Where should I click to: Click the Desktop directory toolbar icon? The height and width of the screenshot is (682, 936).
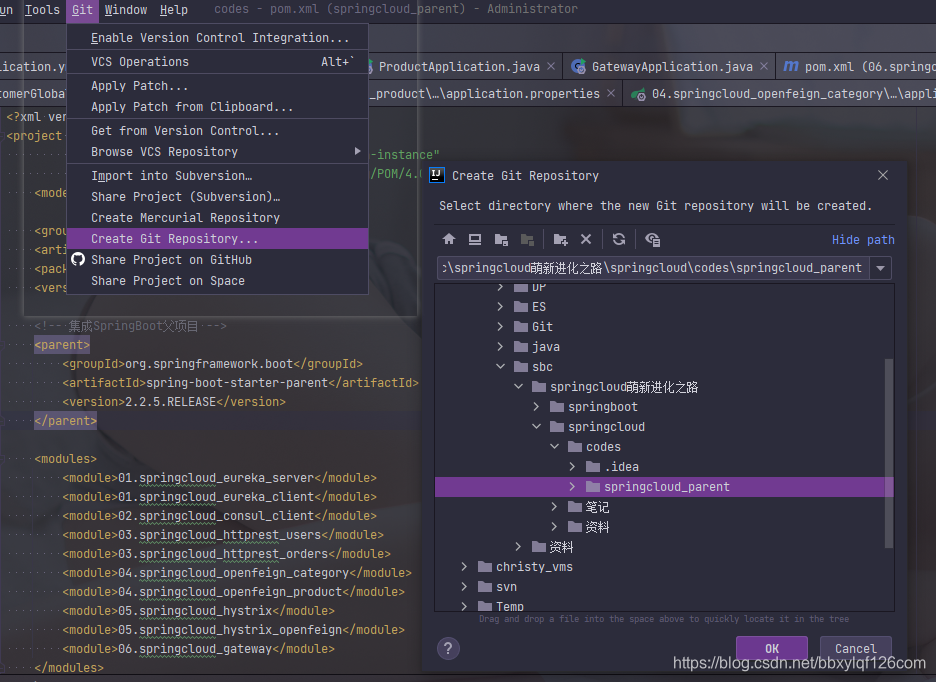(x=475, y=239)
